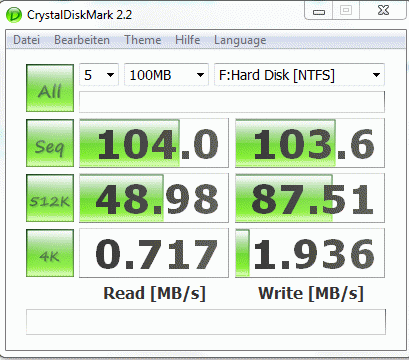Viewport: 409px width, 360px height.
Task: Run all benchmarks with the All button
Action: [50, 88]
